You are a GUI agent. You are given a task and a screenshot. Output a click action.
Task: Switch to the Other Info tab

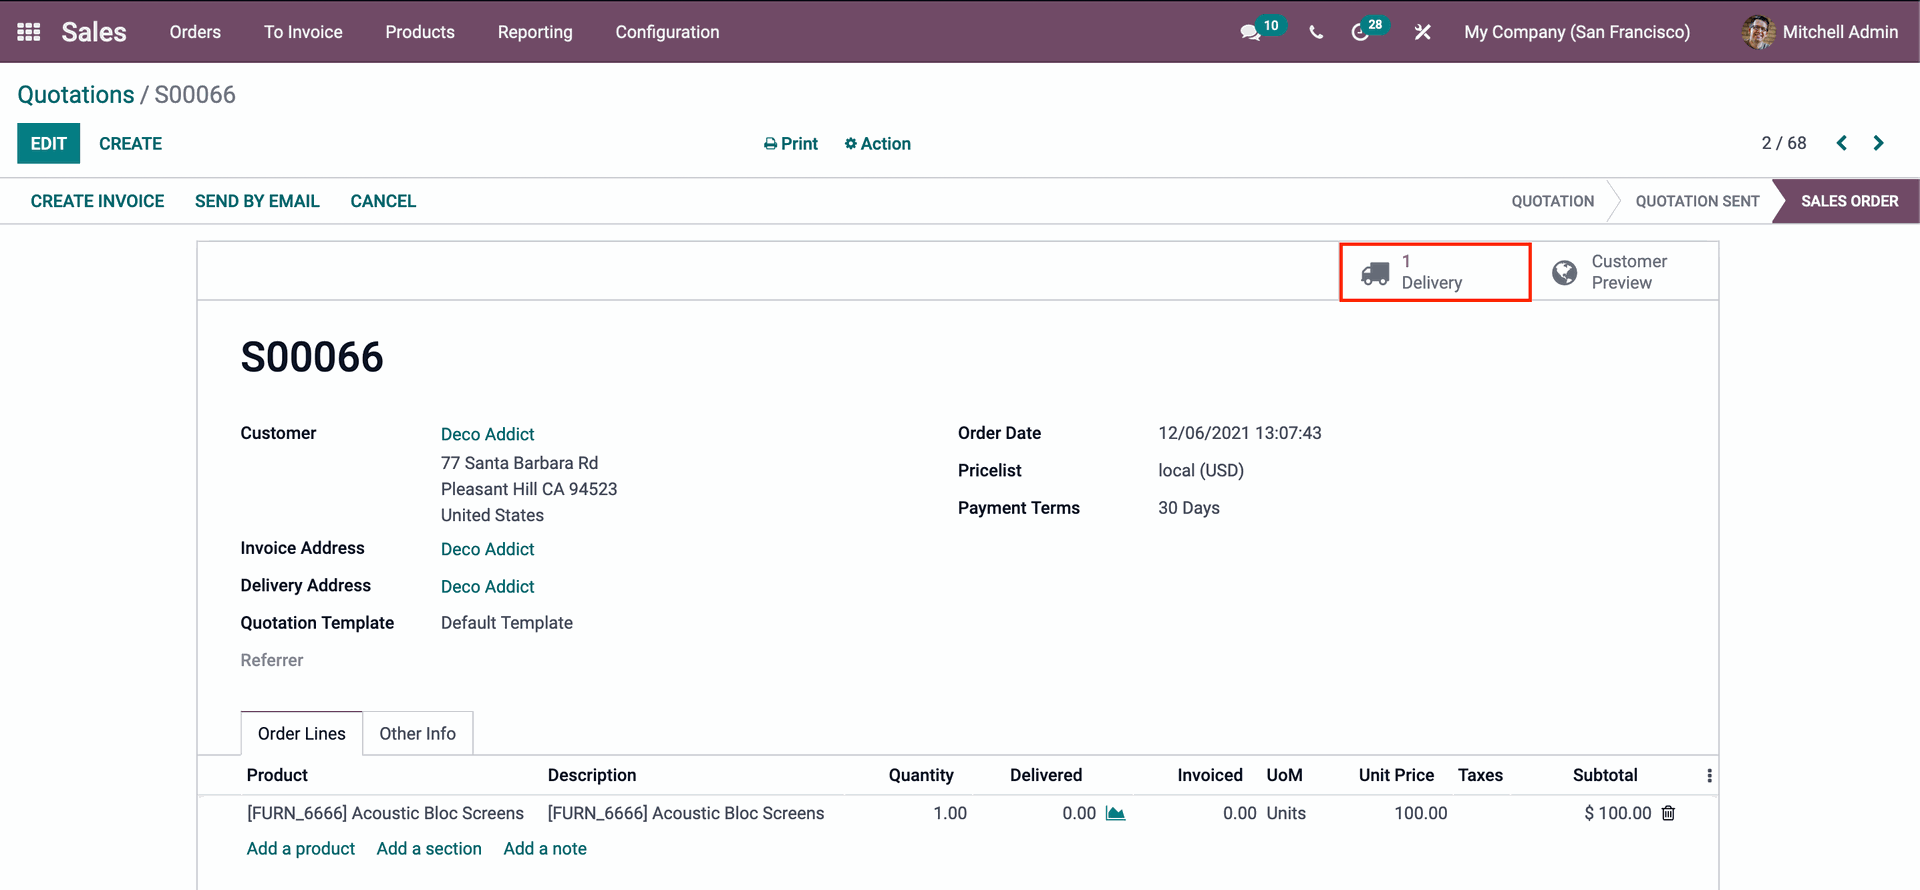click(417, 734)
